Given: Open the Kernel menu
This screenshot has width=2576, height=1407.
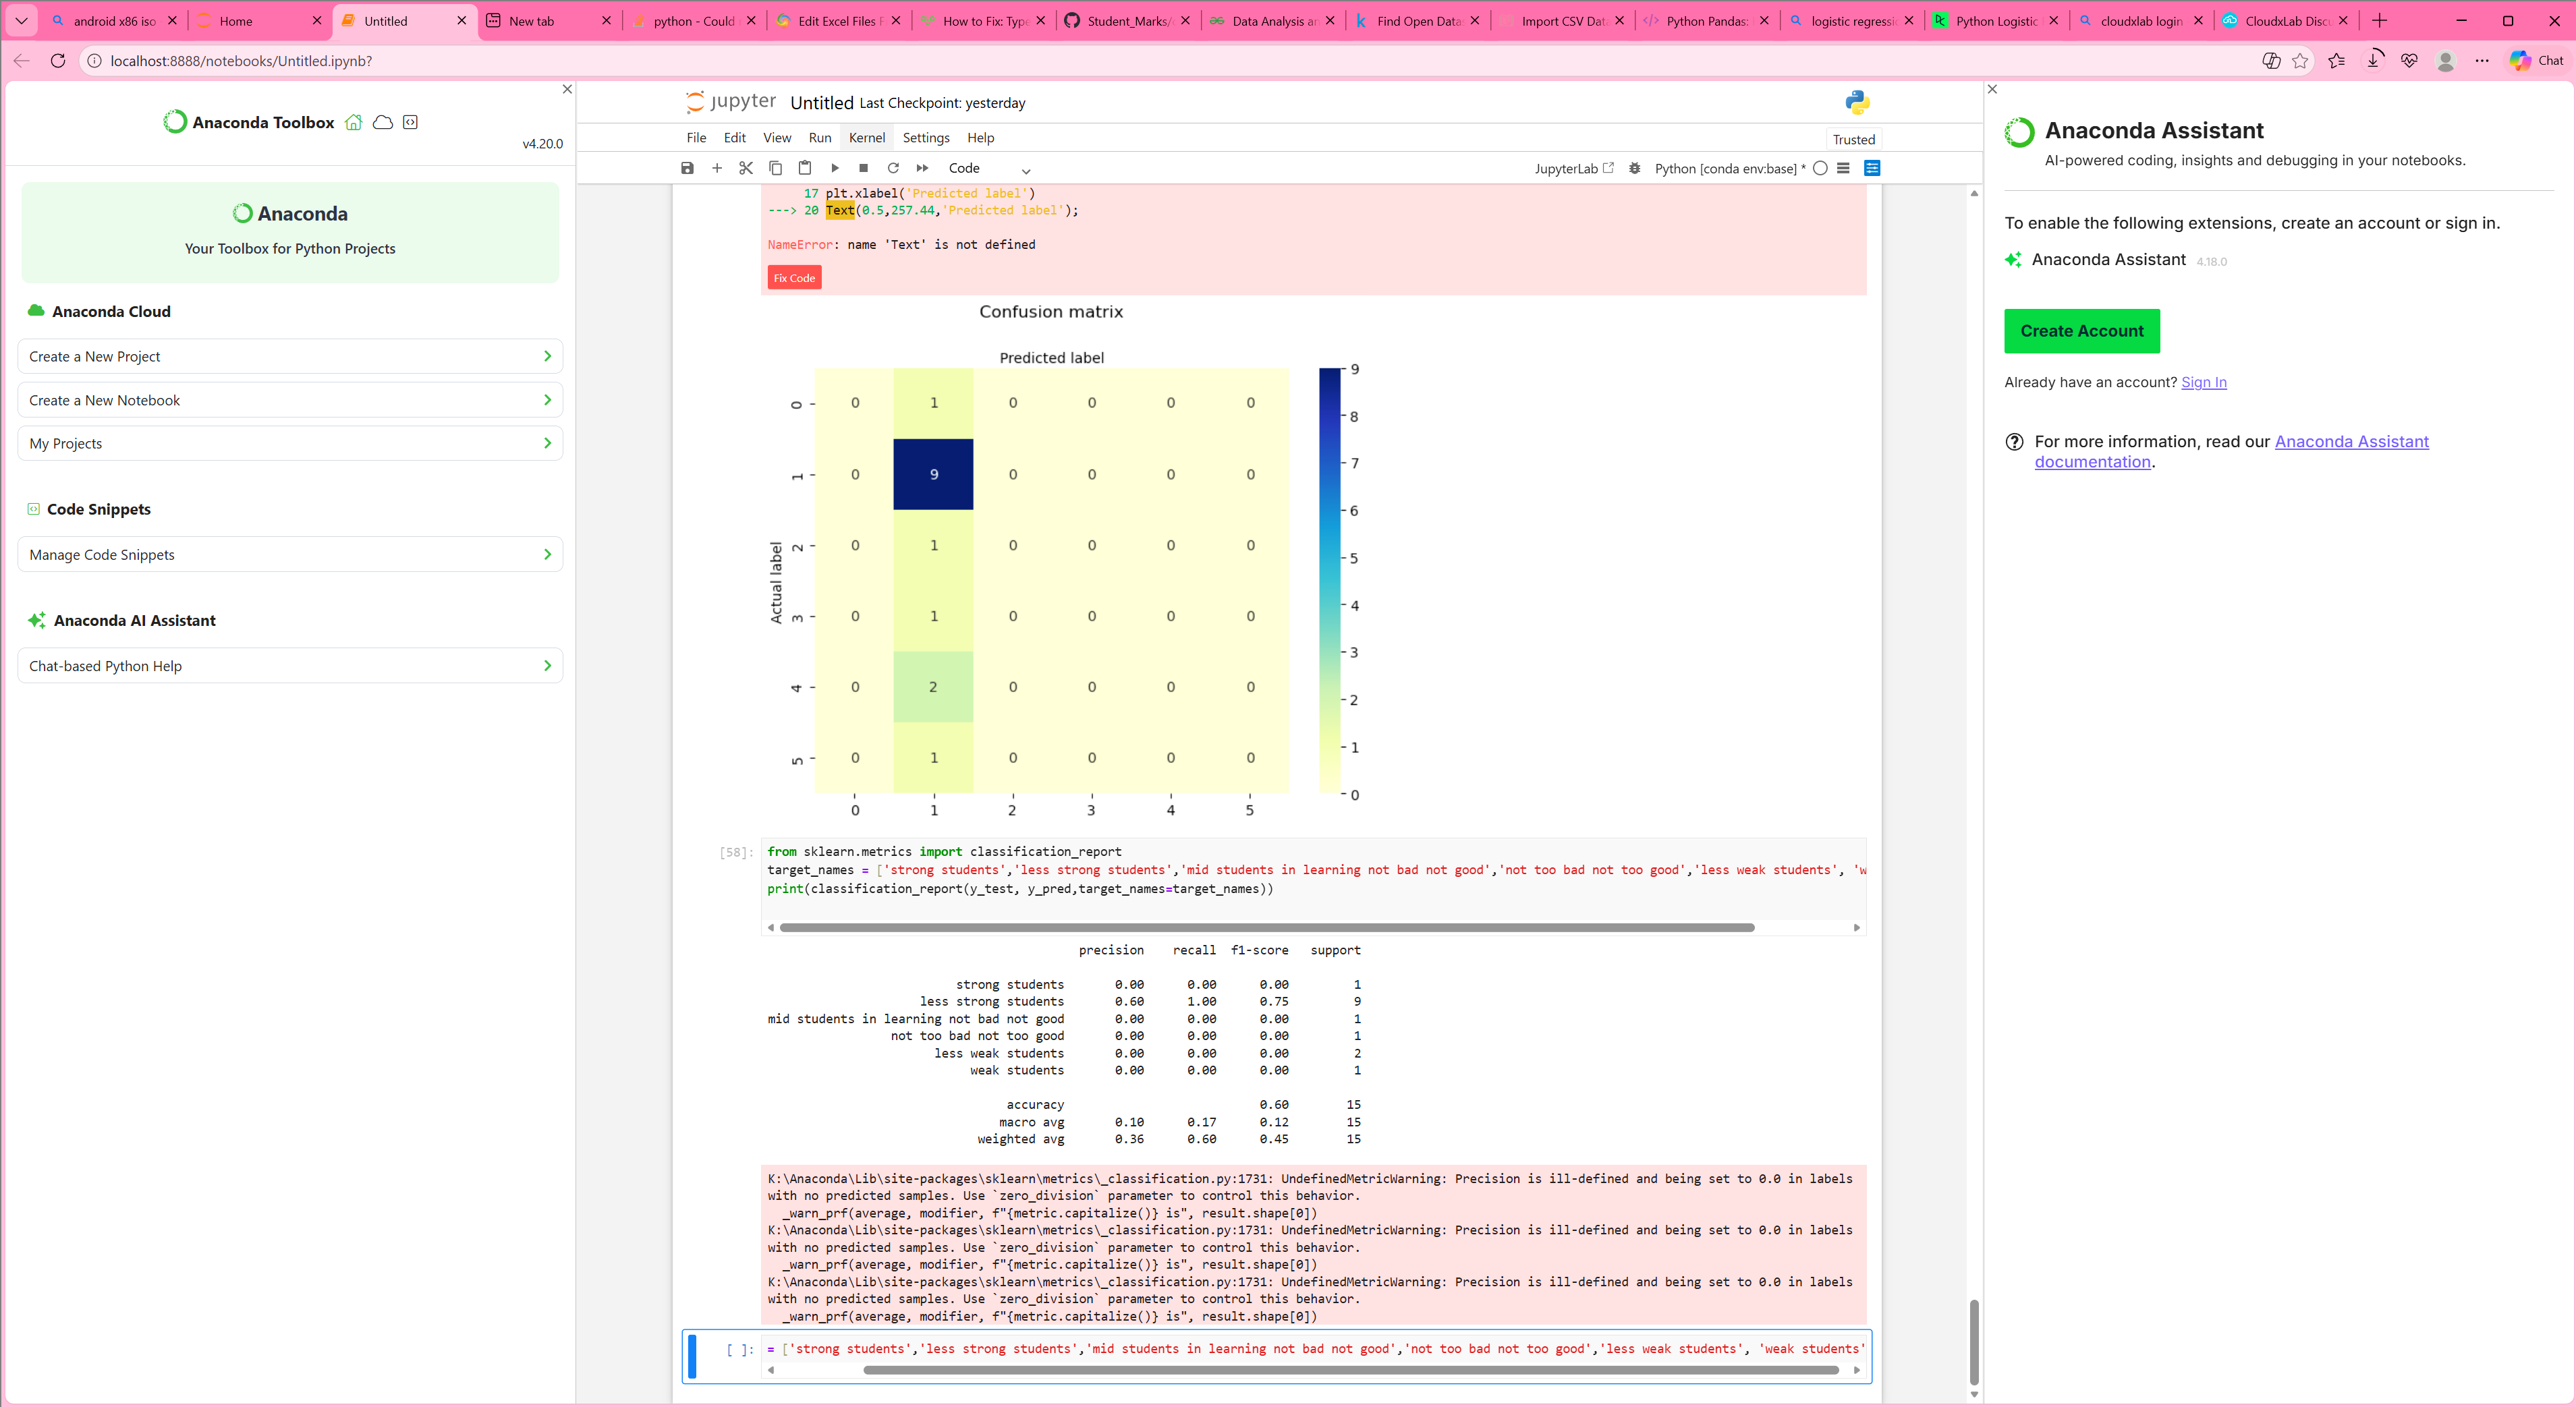Looking at the screenshot, I should 866,138.
